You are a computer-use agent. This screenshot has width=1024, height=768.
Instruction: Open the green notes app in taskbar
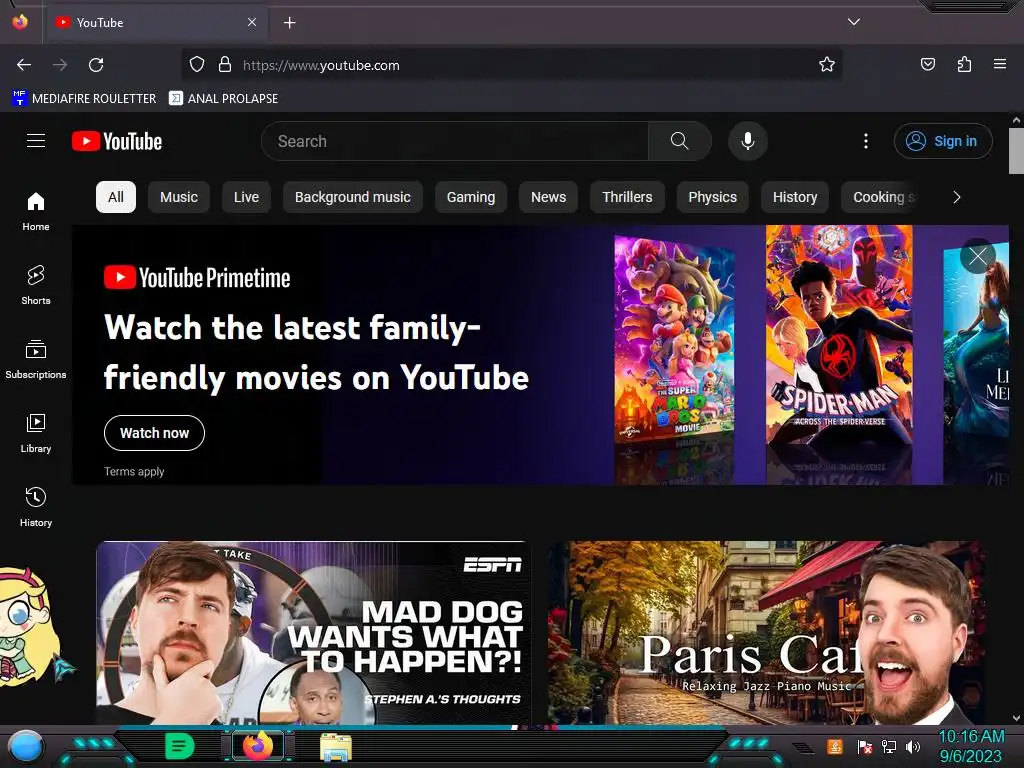click(x=180, y=746)
